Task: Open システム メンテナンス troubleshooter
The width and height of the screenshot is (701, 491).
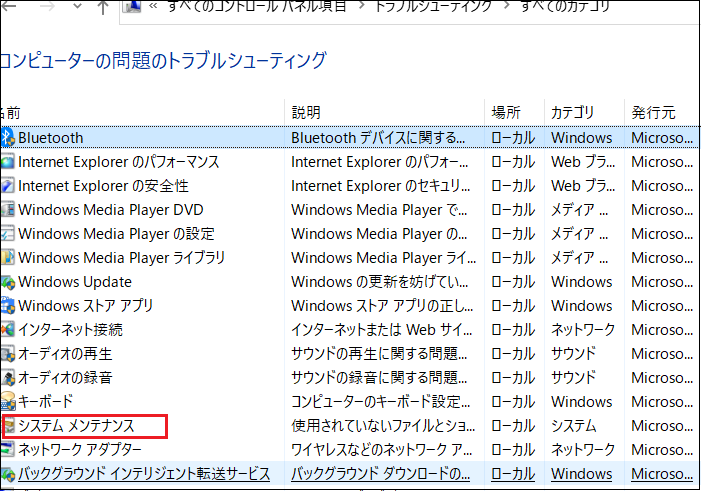Action: [76, 426]
